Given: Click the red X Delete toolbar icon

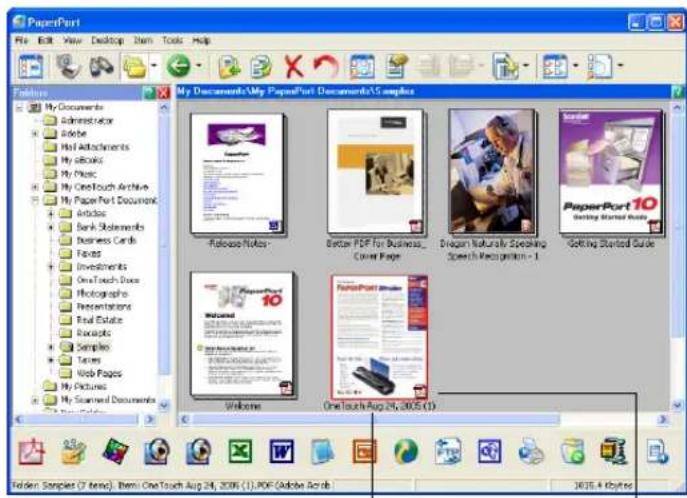Looking at the screenshot, I should [x=294, y=67].
